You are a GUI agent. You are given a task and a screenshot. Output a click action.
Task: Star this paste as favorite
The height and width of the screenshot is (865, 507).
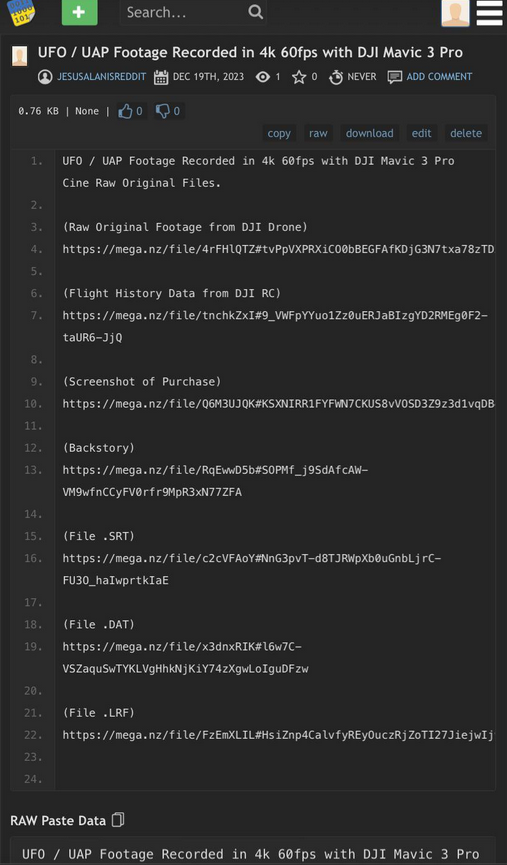tap(298, 77)
